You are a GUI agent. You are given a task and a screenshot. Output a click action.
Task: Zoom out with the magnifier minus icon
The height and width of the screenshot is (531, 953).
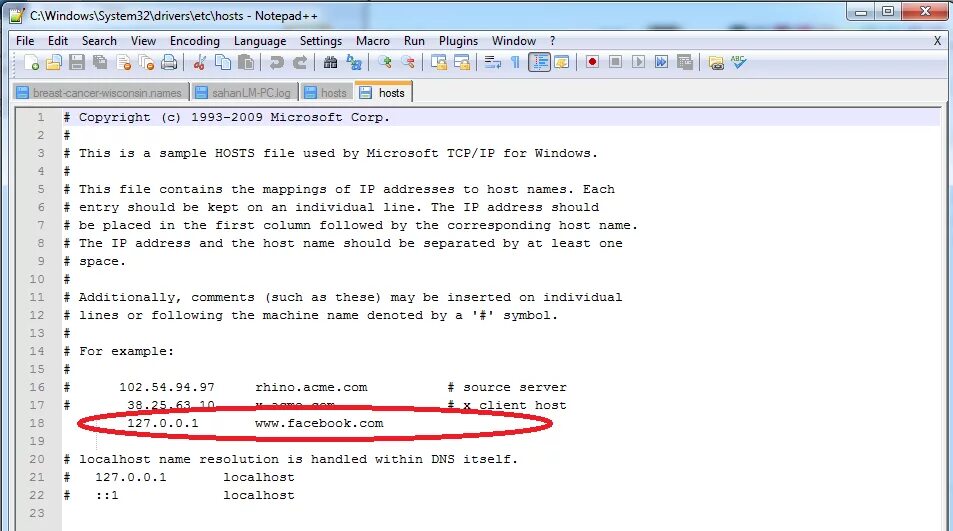pyautogui.click(x=408, y=62)
